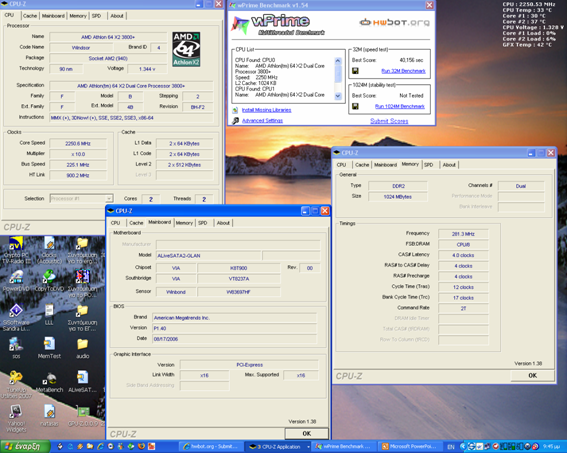Switch to the Cache tab in the top-left CPU-Z window
This screenshot has width=567, height=454.
click(x=30, y=16)
